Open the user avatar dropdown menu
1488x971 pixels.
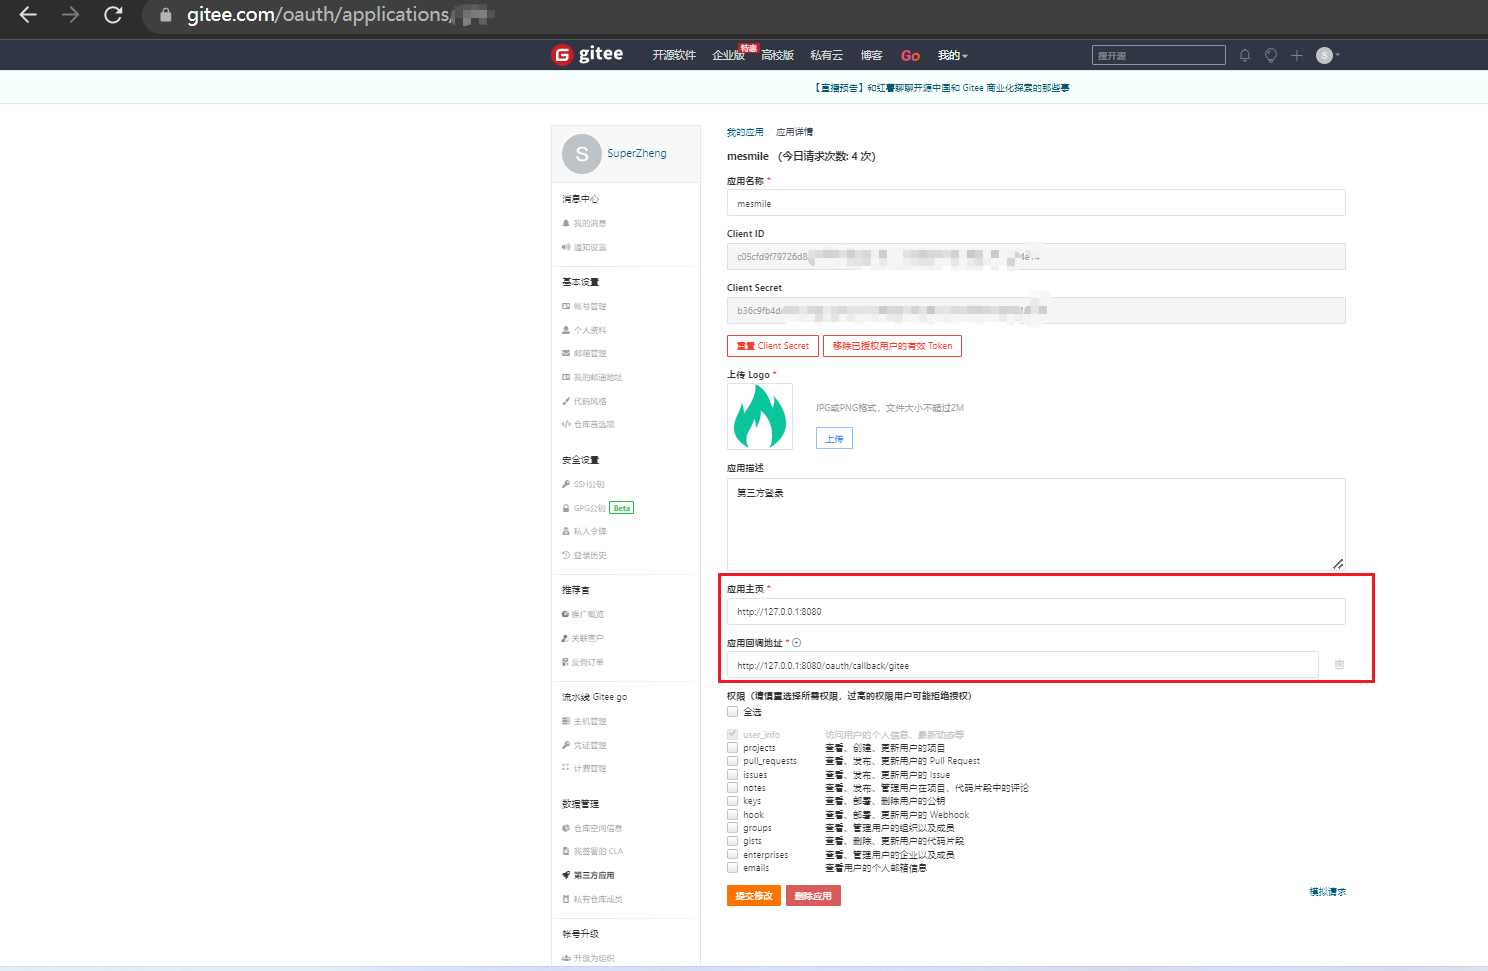[x=1327, y=56]
